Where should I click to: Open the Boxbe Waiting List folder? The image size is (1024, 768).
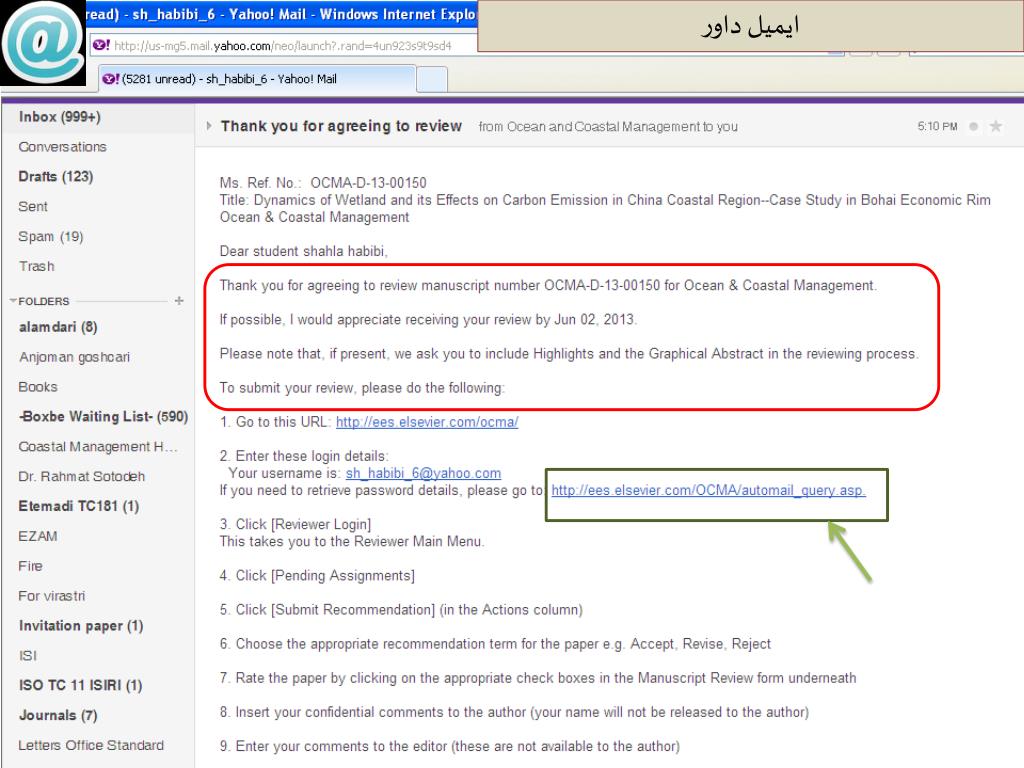tap(103, 417)
